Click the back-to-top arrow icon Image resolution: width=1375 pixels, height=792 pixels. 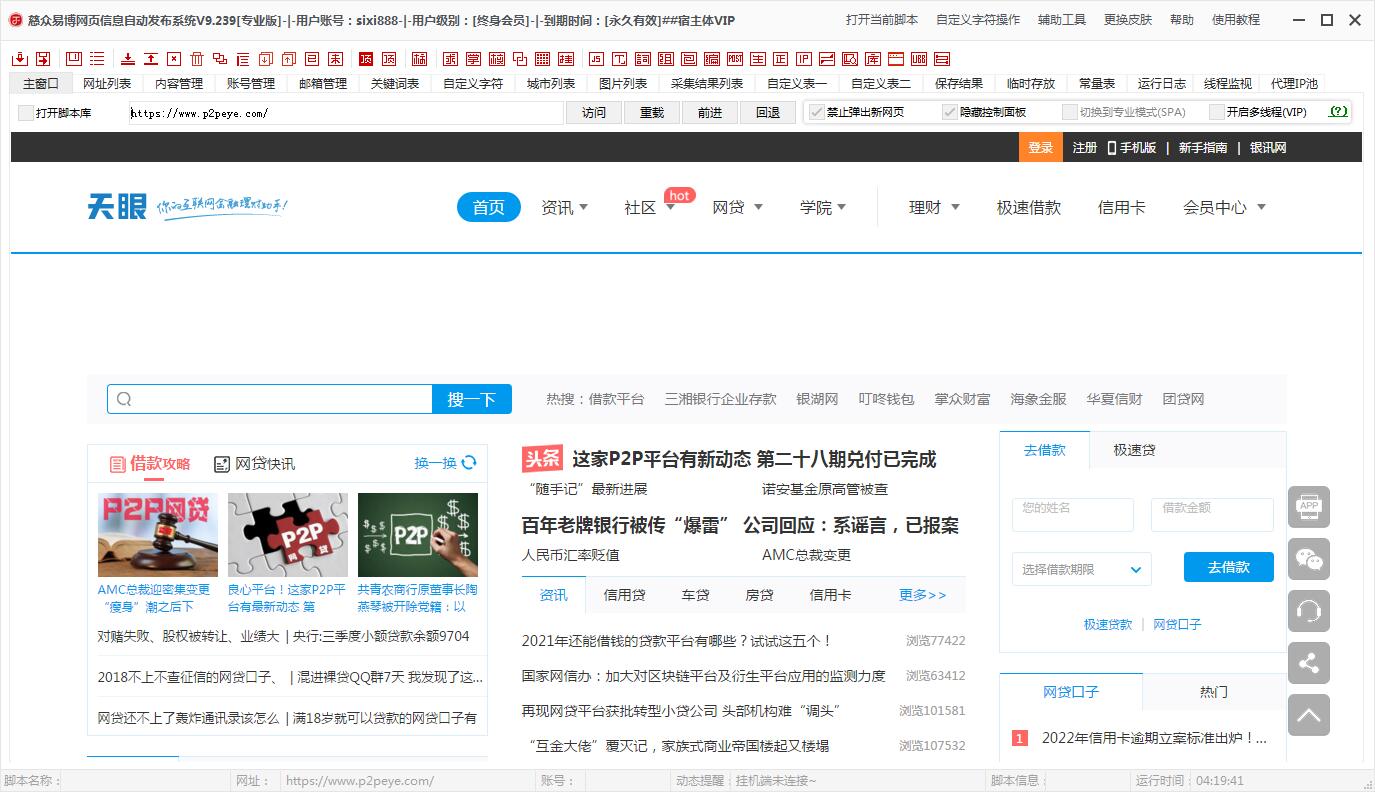tap(1309, 715)
